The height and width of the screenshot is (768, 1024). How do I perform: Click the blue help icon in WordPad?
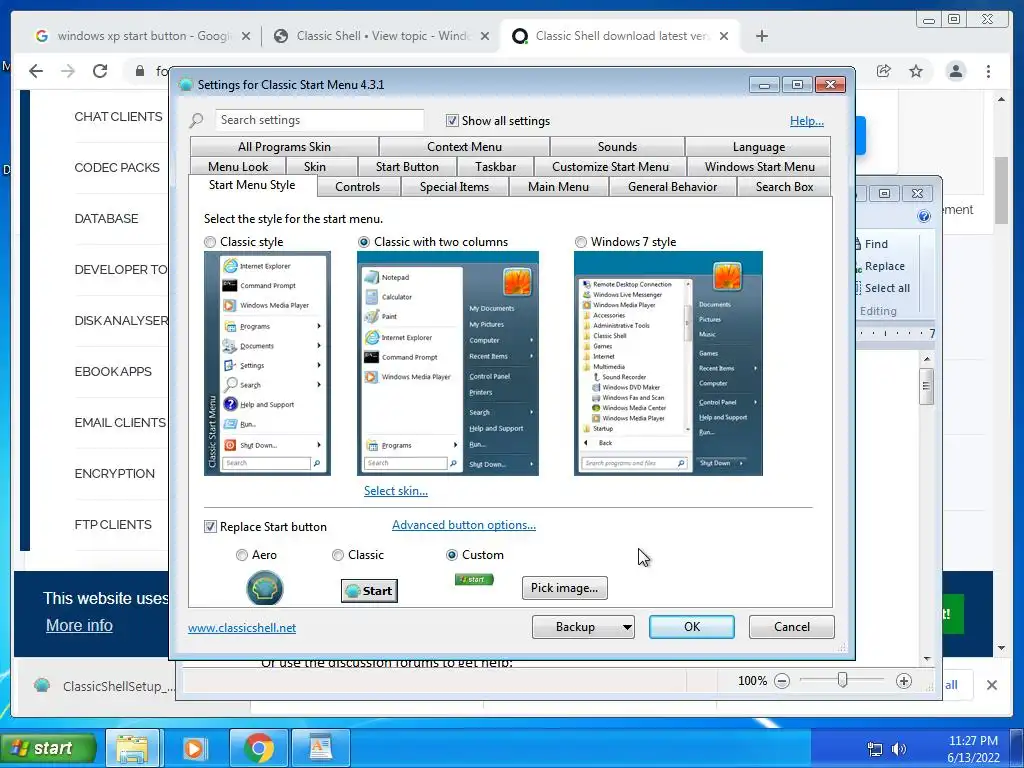pos(923,216)
